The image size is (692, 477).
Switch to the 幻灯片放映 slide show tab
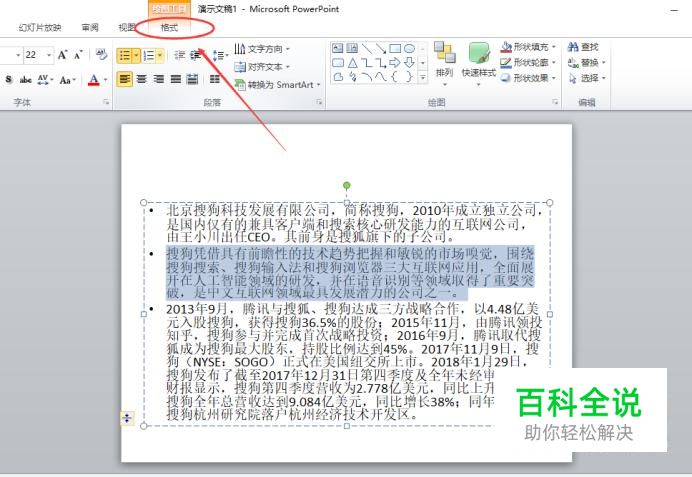40,28
